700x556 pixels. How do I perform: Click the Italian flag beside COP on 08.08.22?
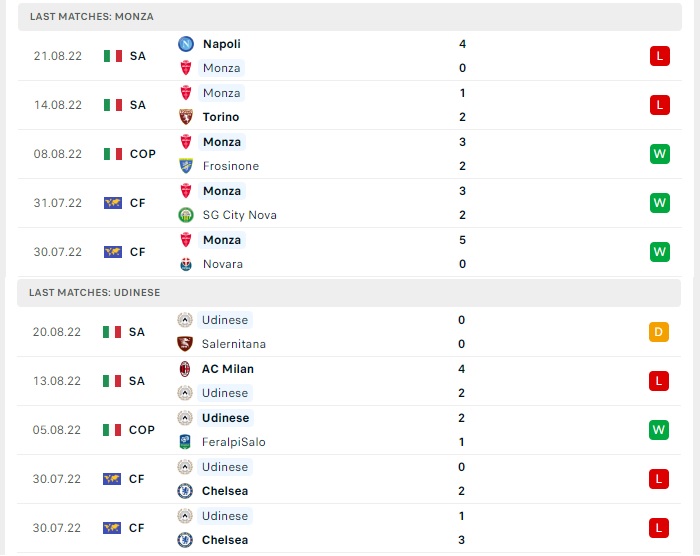pyautogui.click(x=112, y=154)
